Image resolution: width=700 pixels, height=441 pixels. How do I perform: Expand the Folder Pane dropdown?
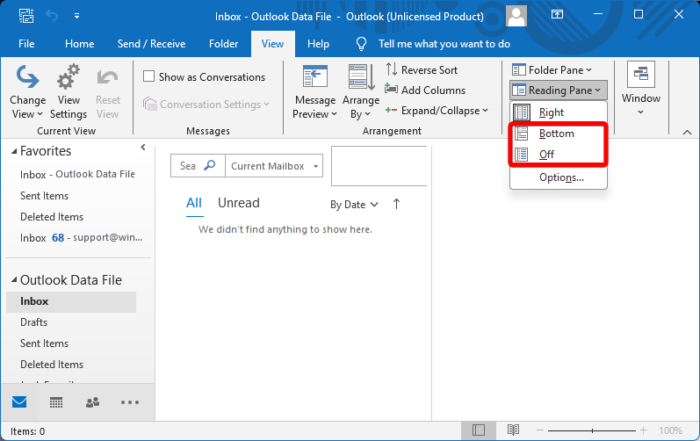551,70
